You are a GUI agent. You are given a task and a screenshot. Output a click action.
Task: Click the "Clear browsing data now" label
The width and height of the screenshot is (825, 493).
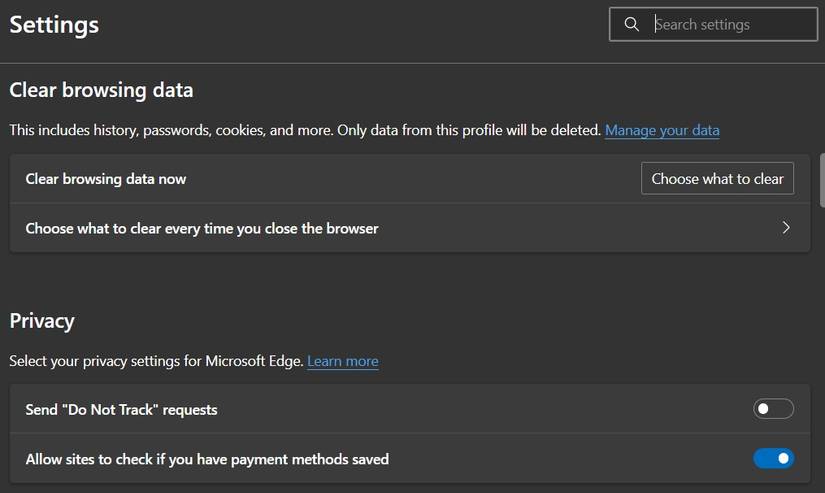click(106, 179)
